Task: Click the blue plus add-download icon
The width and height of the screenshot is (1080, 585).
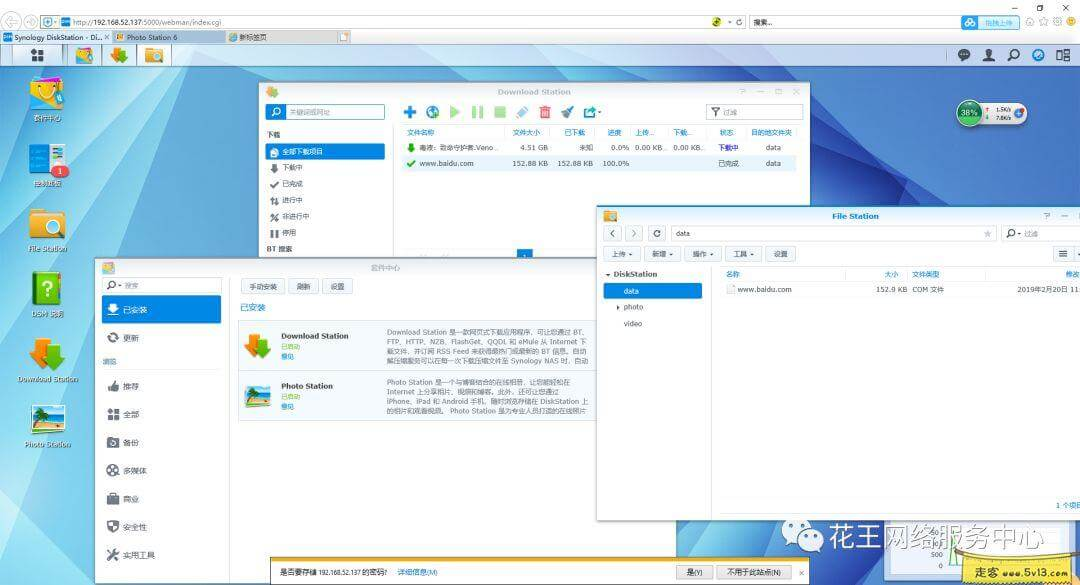Action: 410,113
